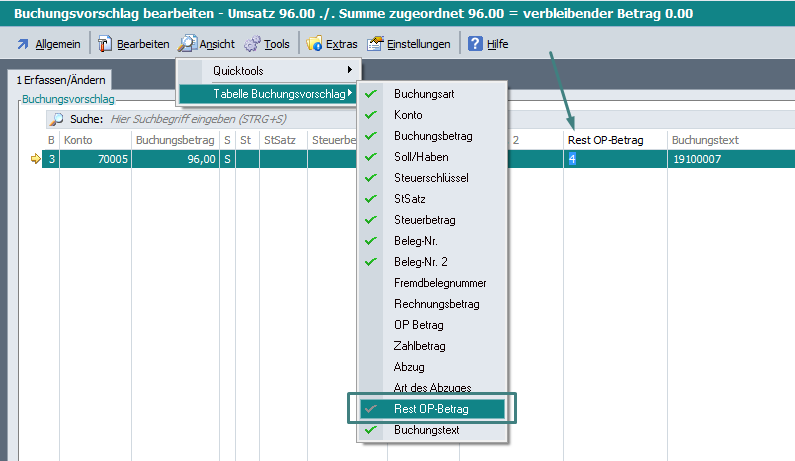Click the Buchungstext column header
795x461 pixels.
tap(705, 140)
